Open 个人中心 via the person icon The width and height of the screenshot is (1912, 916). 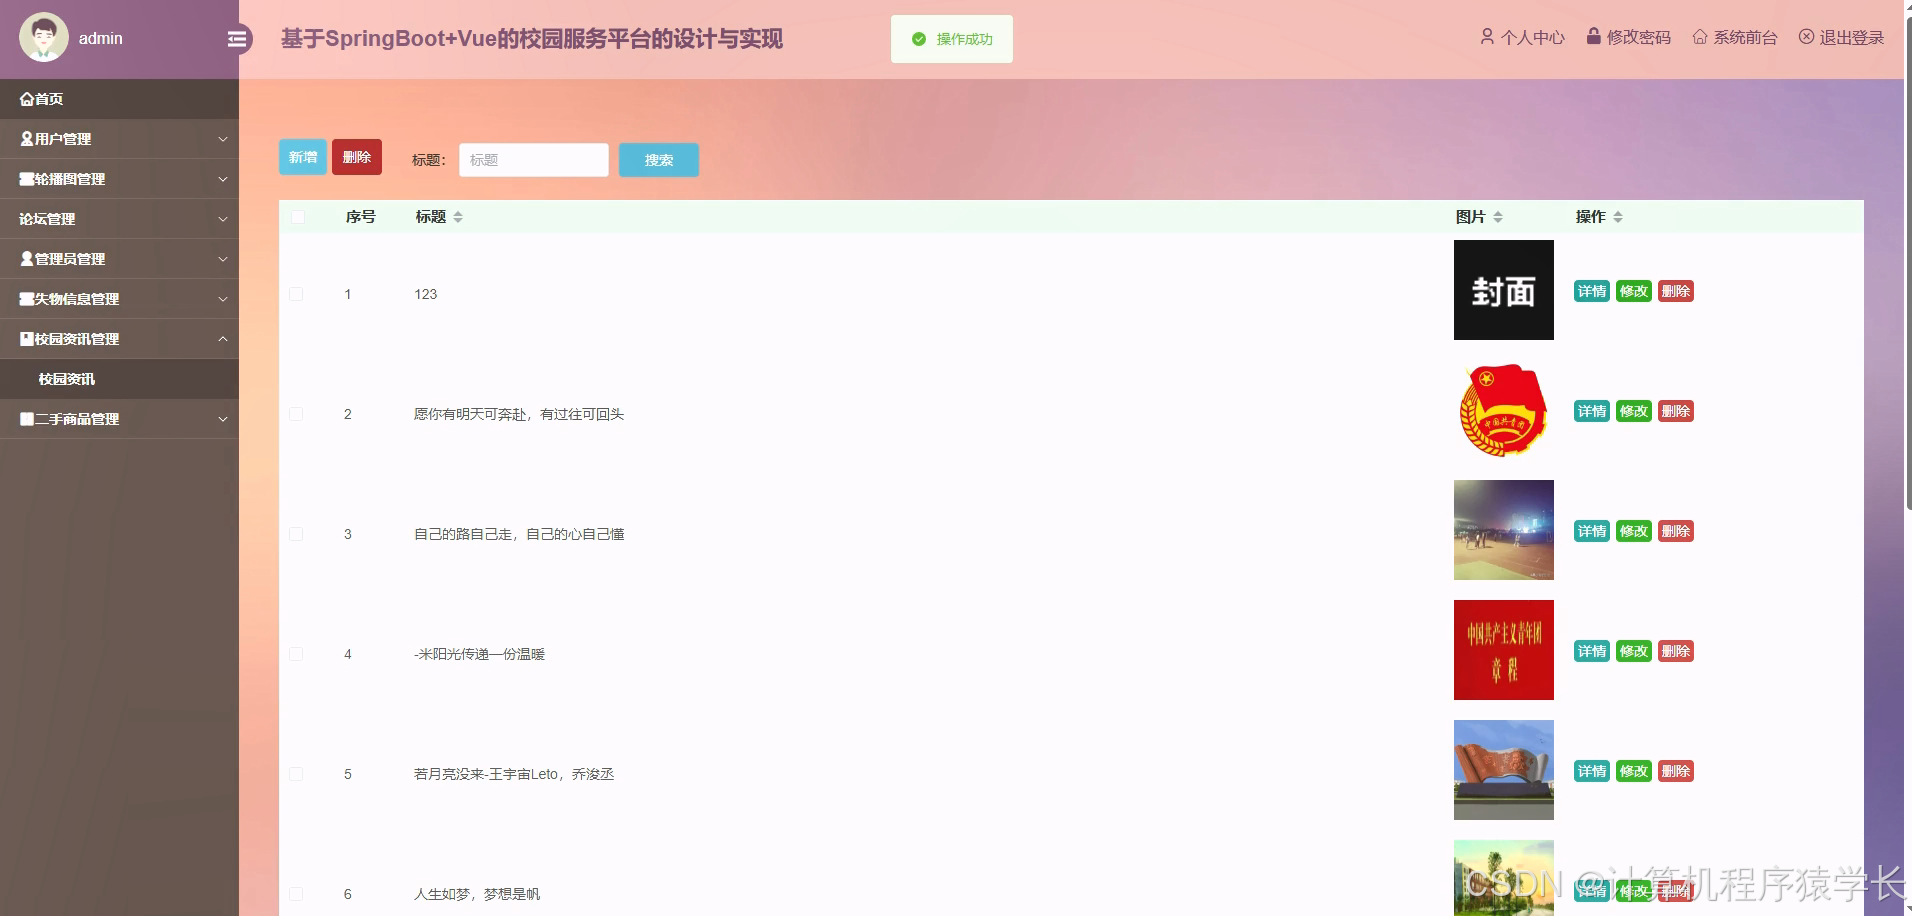pyautogui.click(x=1487, y=37)
